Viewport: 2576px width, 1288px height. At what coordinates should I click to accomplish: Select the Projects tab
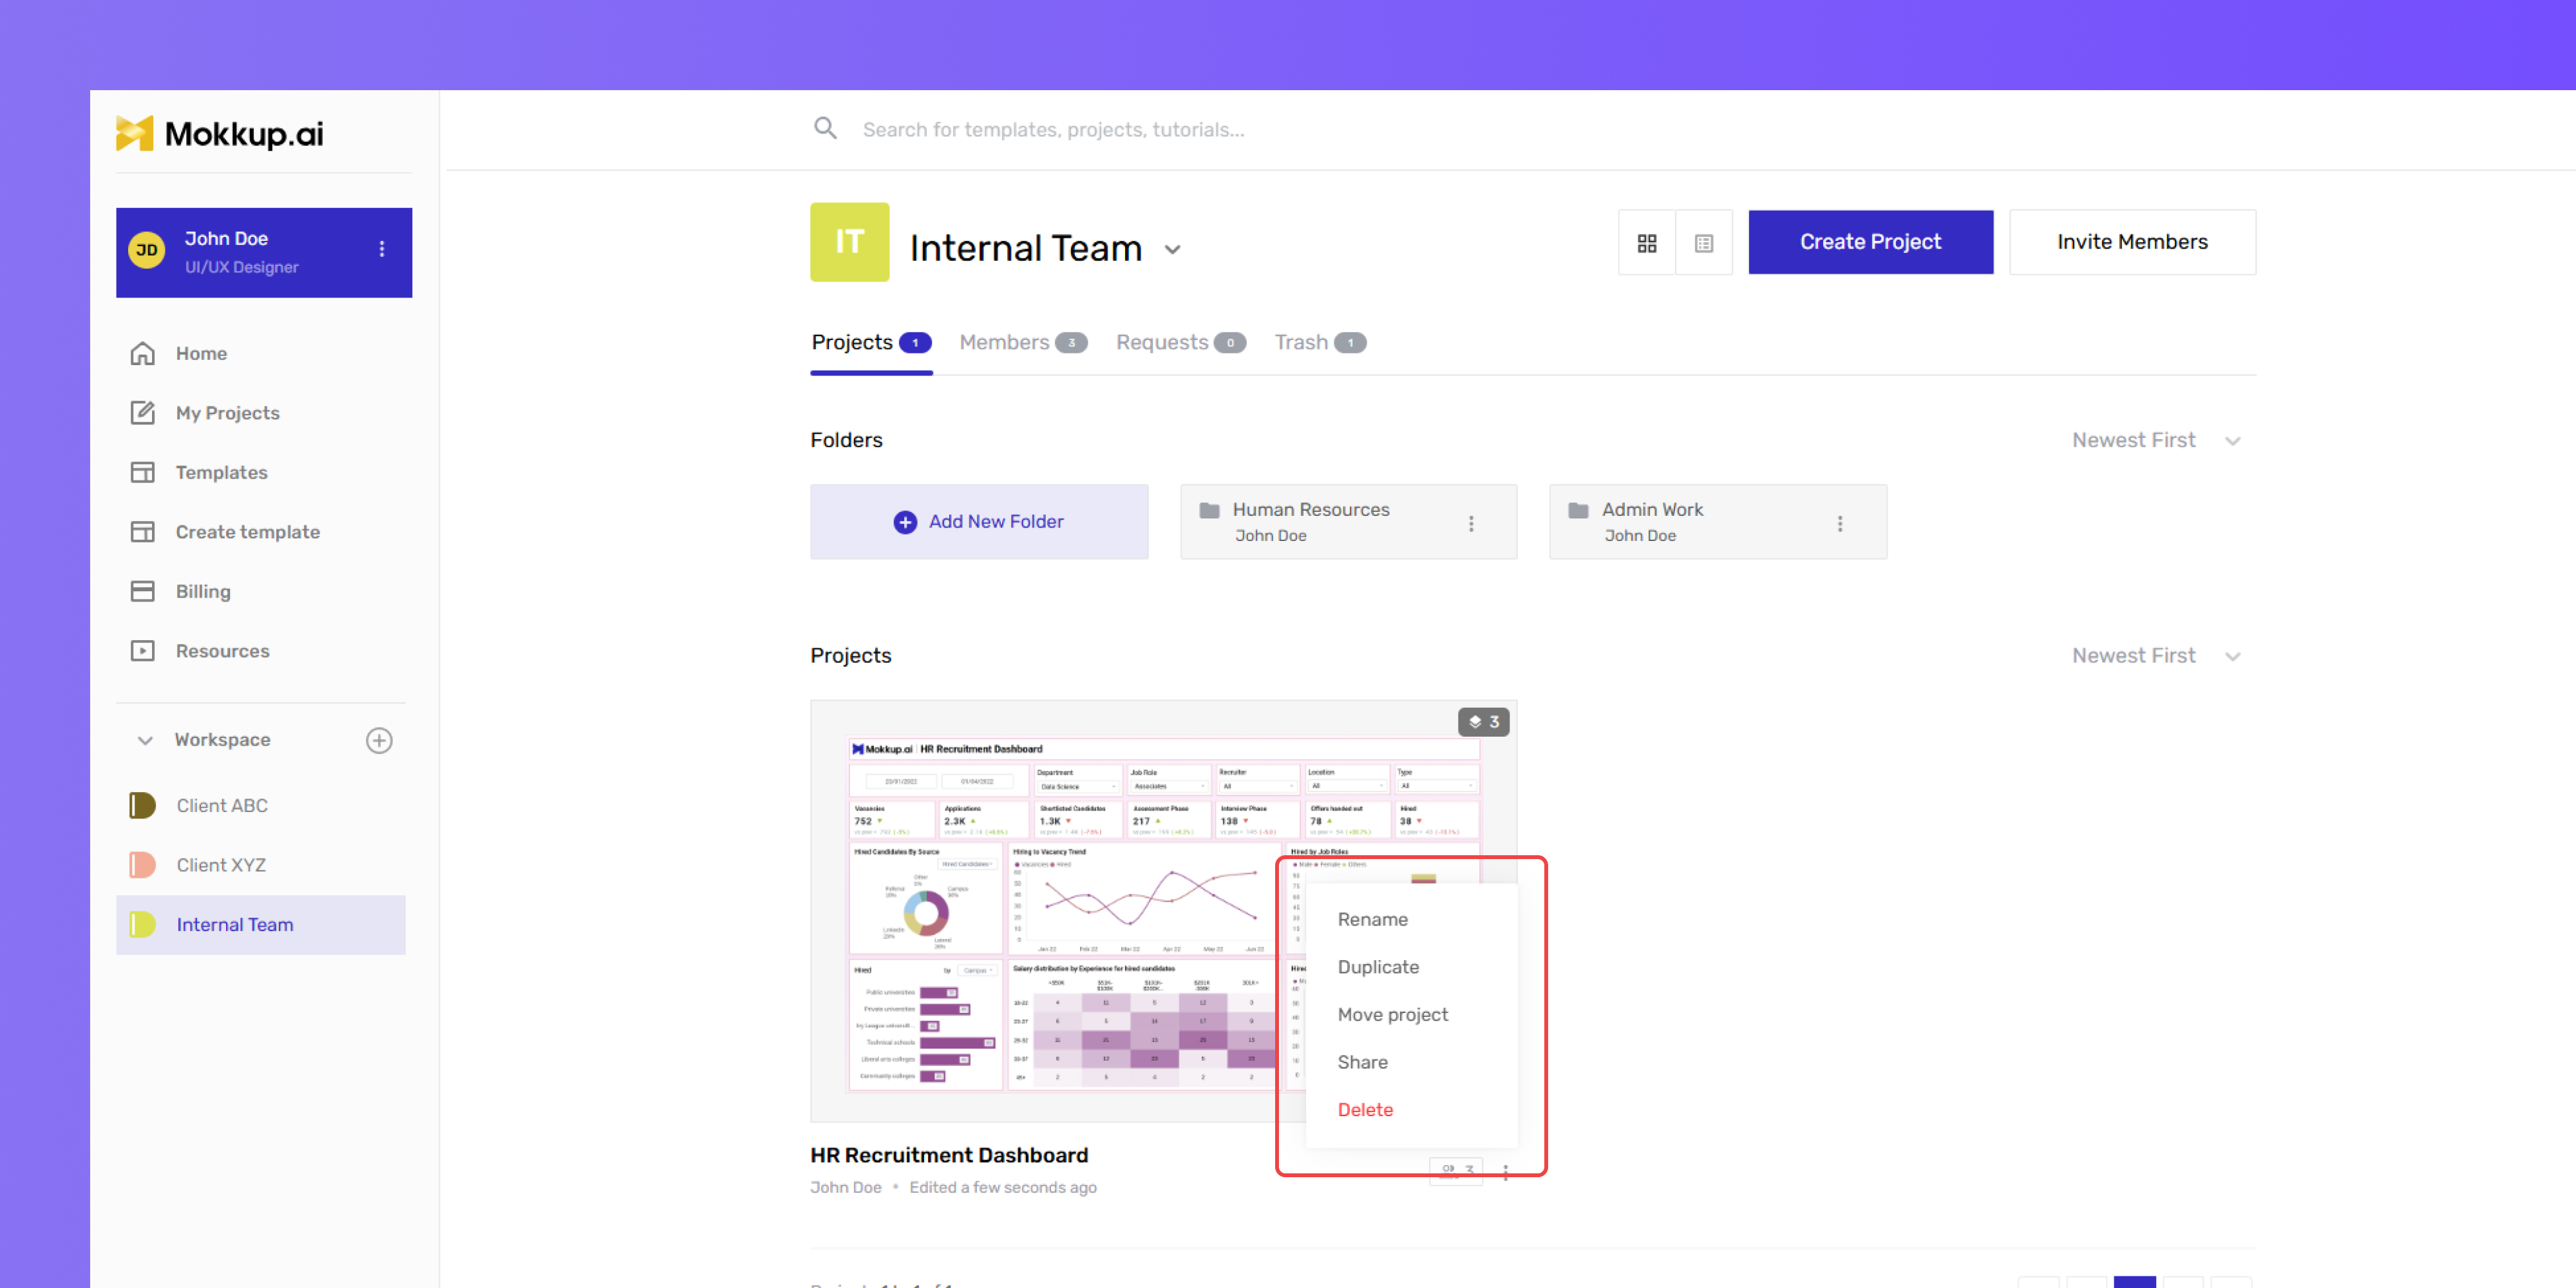pyautogui.click(x=871, y=342)
